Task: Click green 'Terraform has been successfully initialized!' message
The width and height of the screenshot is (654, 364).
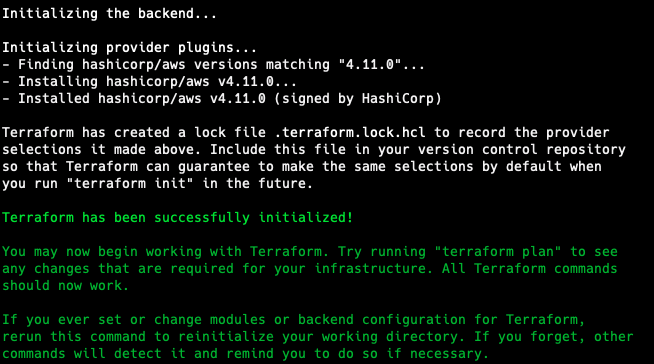Action: [x=178, y=218]
